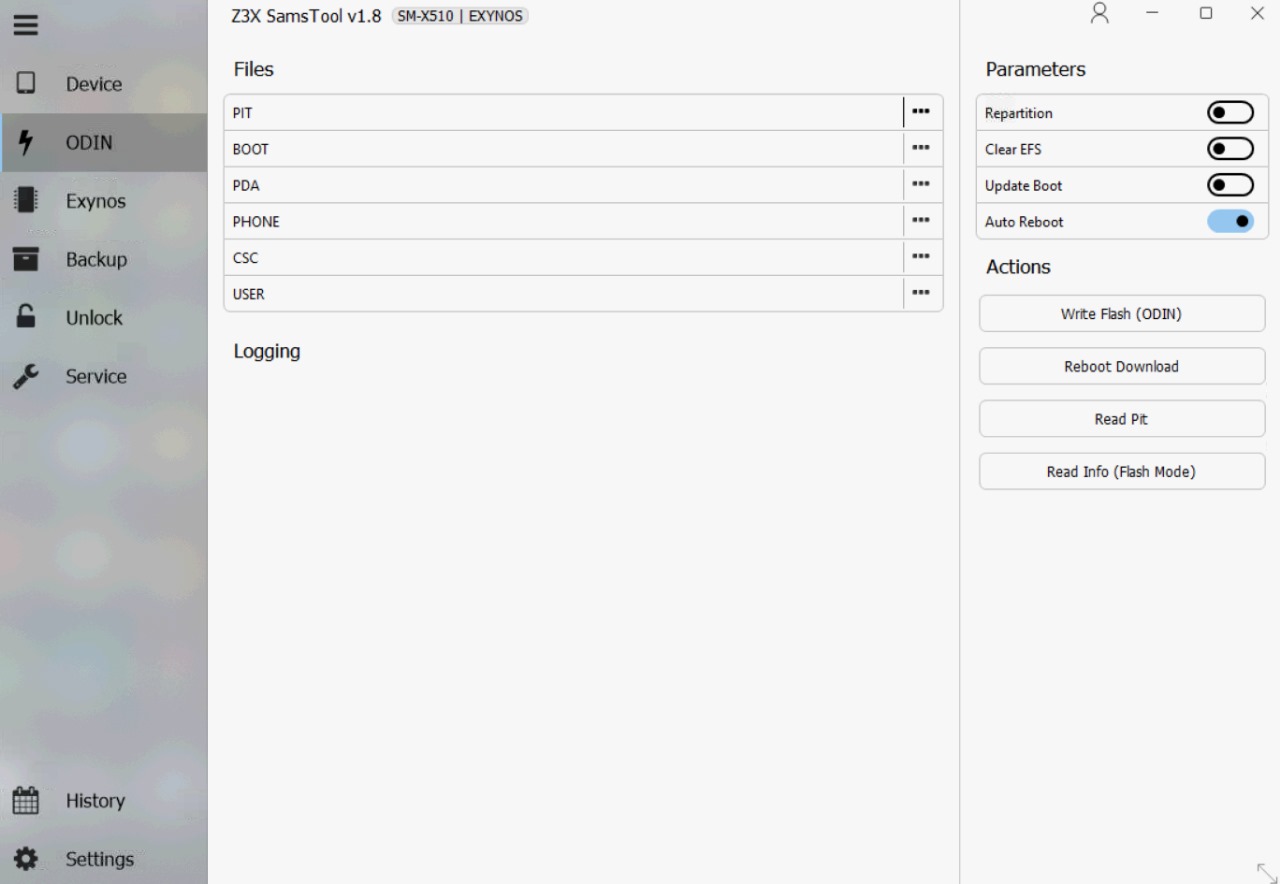Screen dimensions: 1280x884
Task: Open the Settings gear icon
Action: (x=25, y=859)
